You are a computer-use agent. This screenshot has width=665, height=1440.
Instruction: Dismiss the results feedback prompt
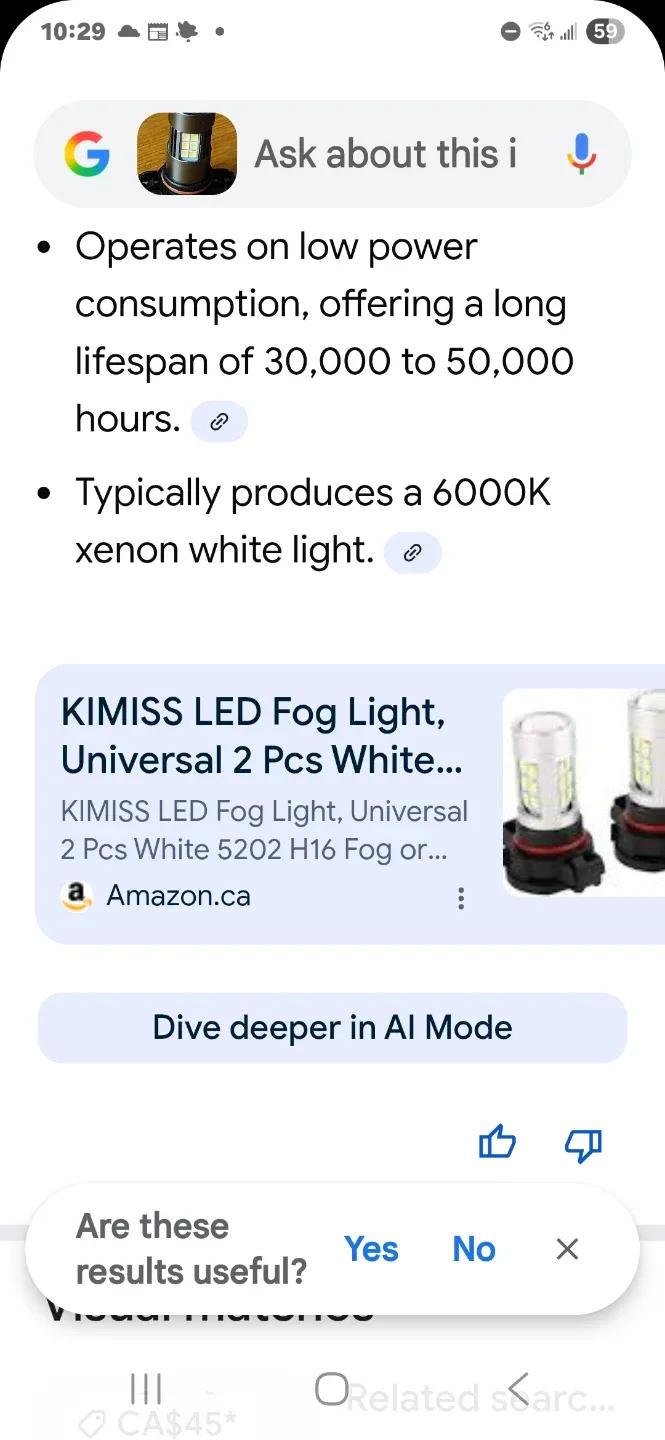click(x=566, y=1249)
